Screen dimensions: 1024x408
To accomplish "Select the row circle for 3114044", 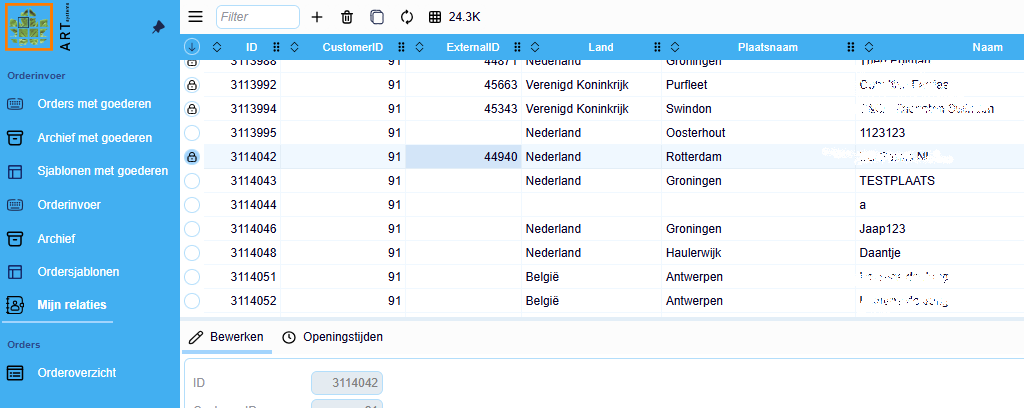I will pyautogui.click(x=192, y=205).
